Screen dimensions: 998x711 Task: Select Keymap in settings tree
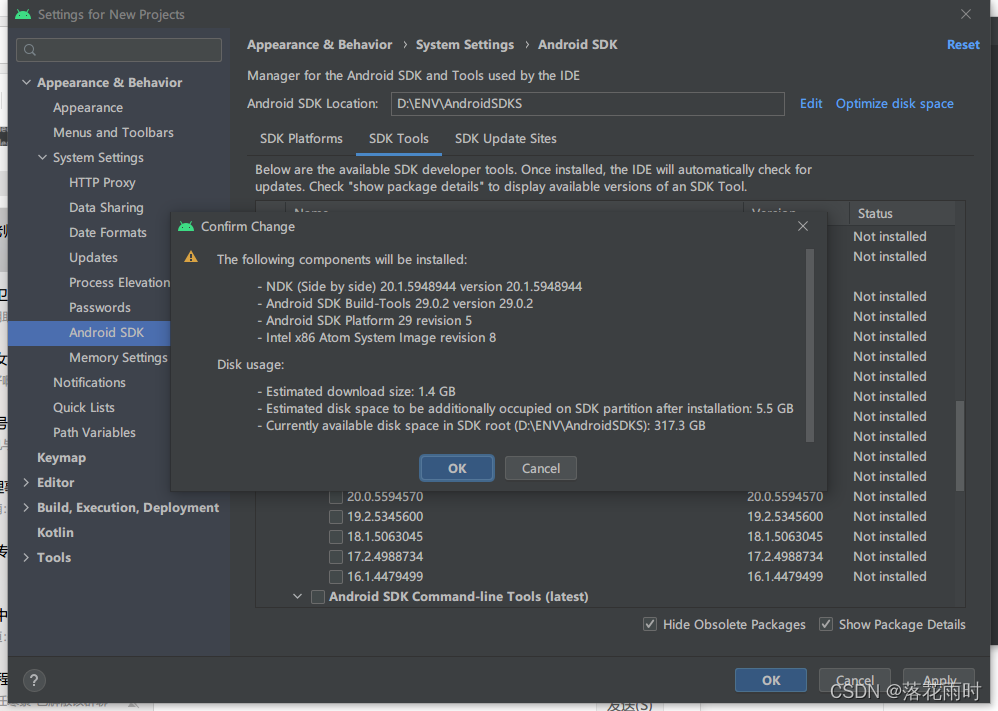point(61,458)
